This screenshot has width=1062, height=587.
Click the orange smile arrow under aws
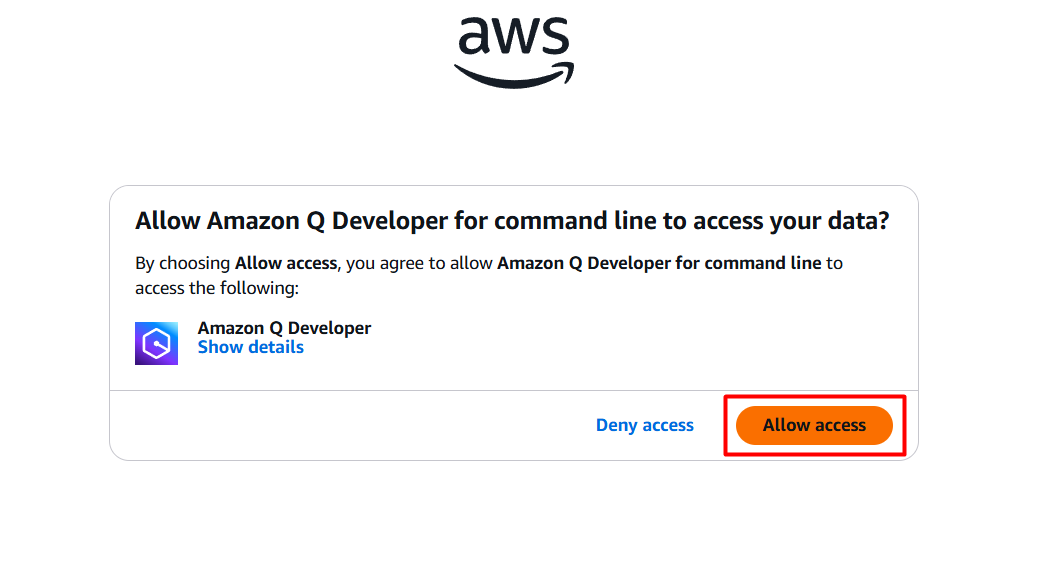(514, 77)
